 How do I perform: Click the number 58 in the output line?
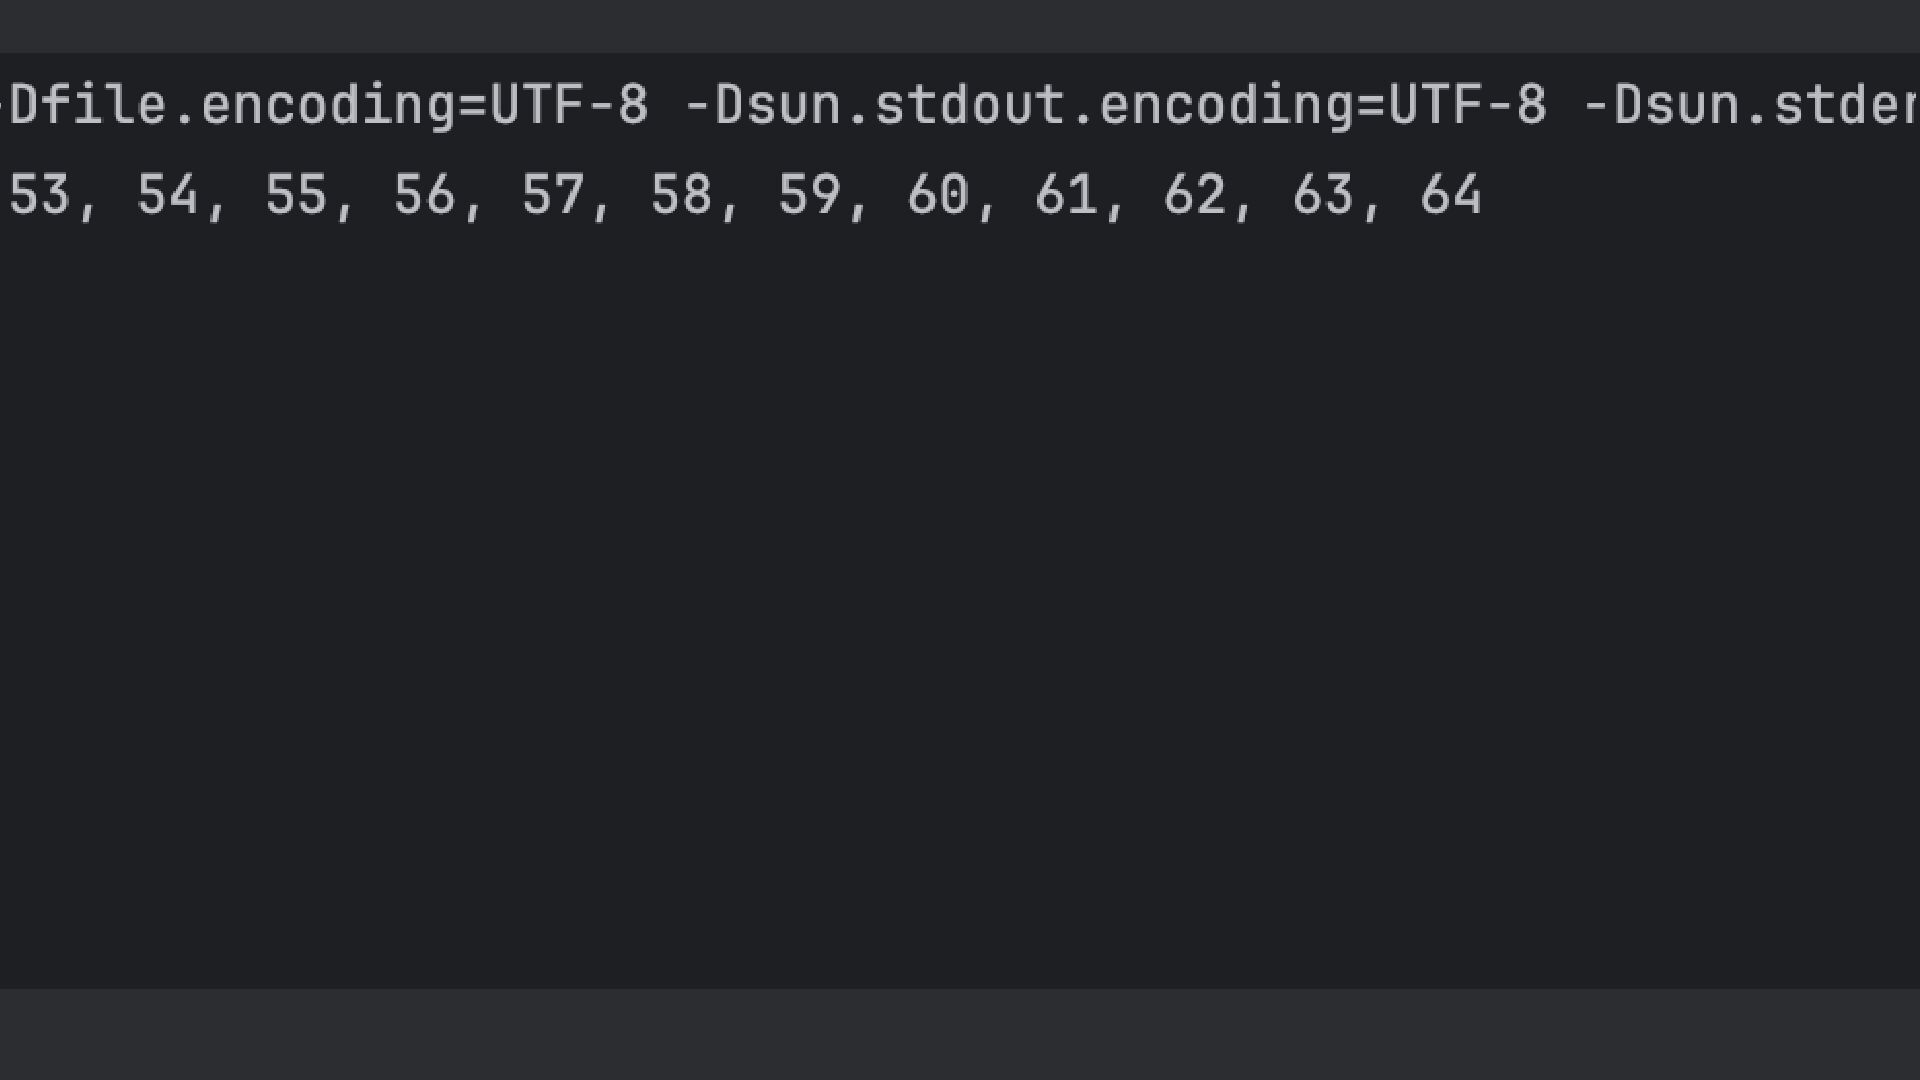coord(681,195)
